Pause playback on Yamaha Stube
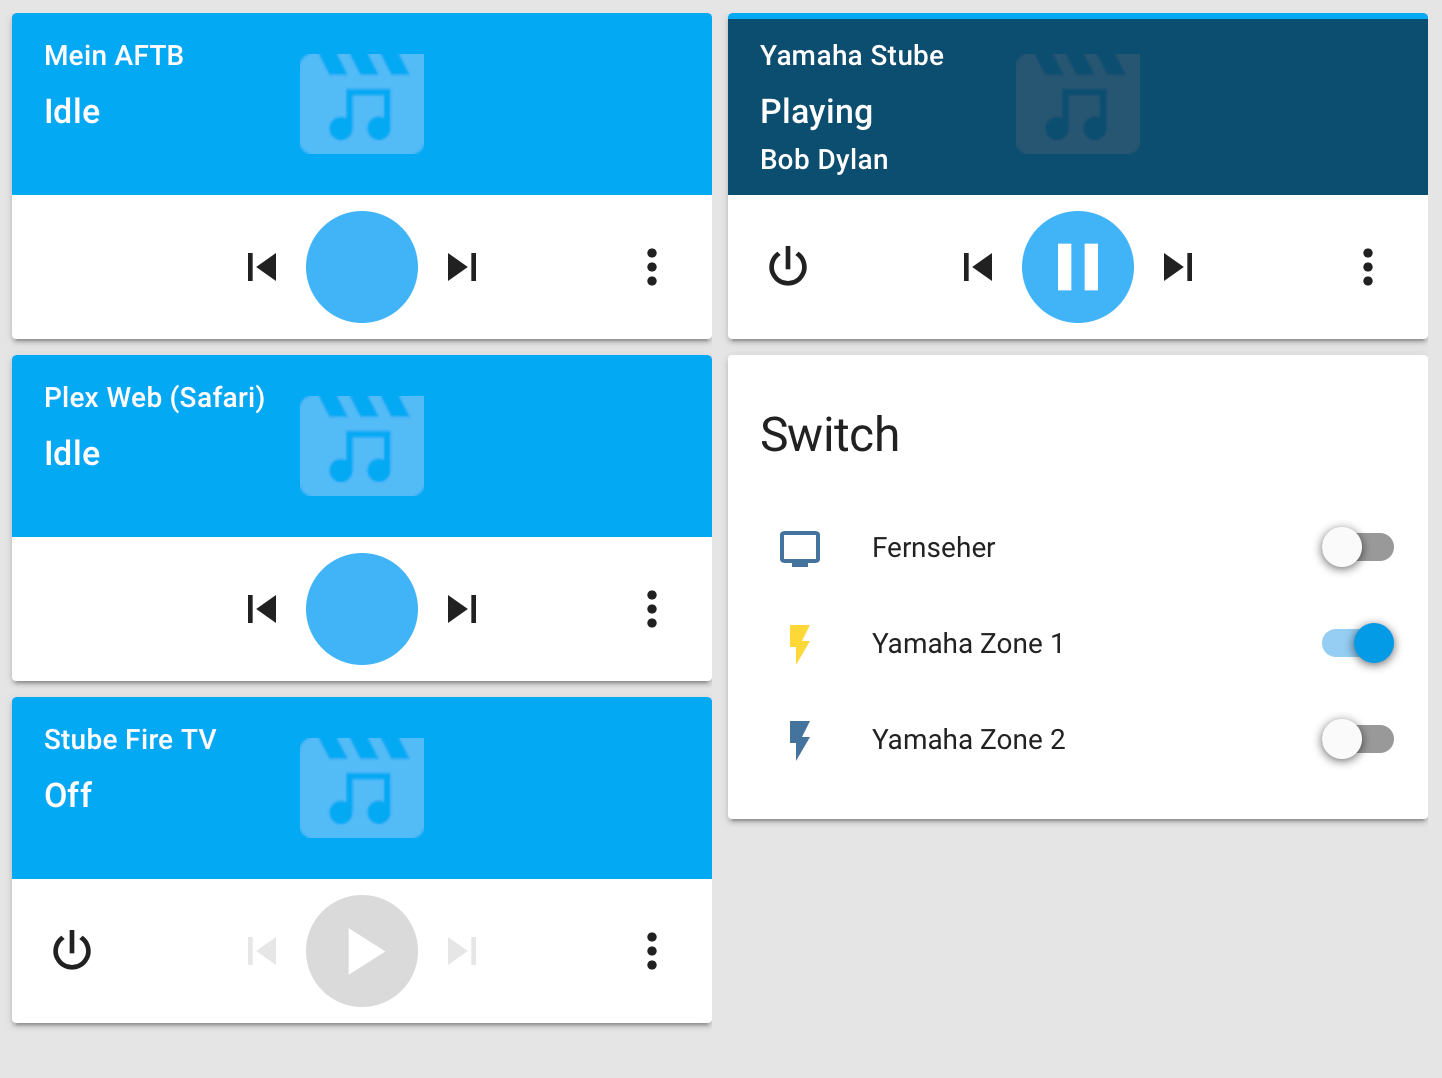Screen dimensions: 1442x1078 (1077, 267)
